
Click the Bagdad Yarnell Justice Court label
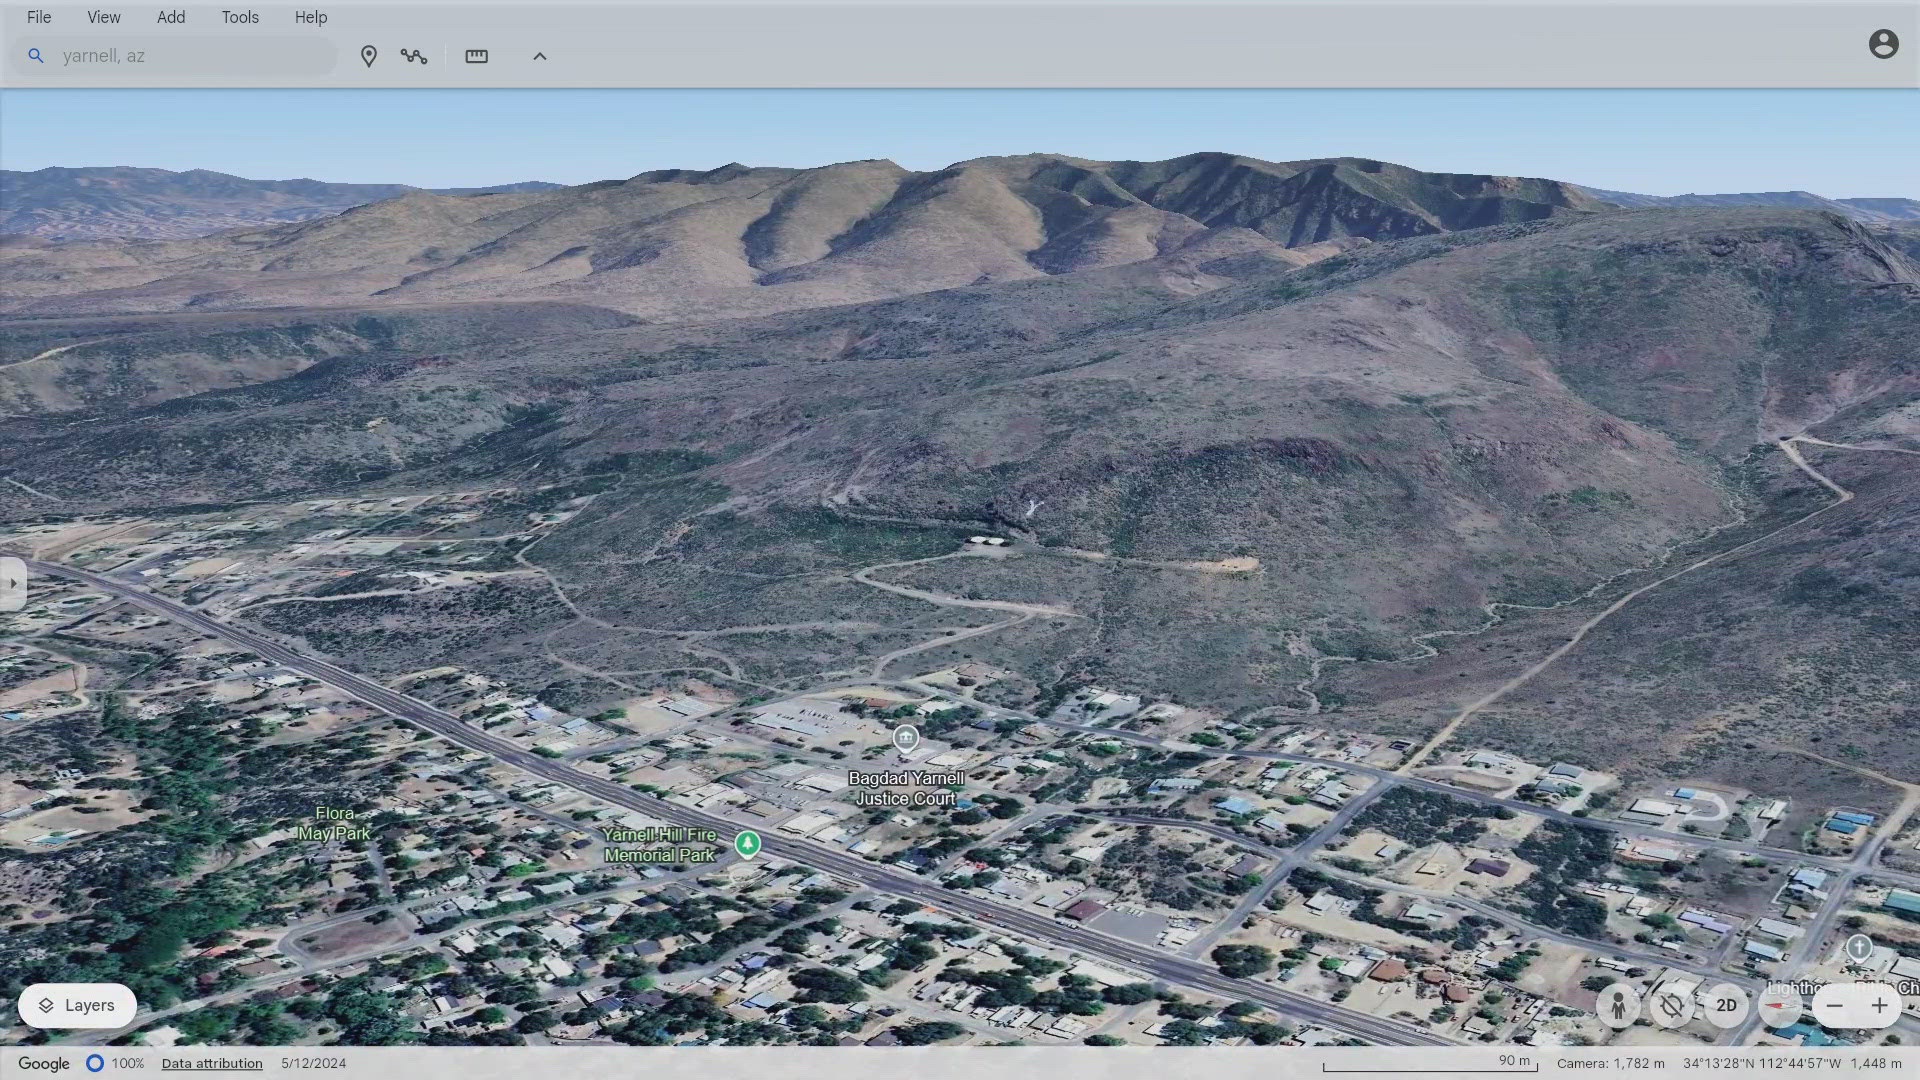906,788
